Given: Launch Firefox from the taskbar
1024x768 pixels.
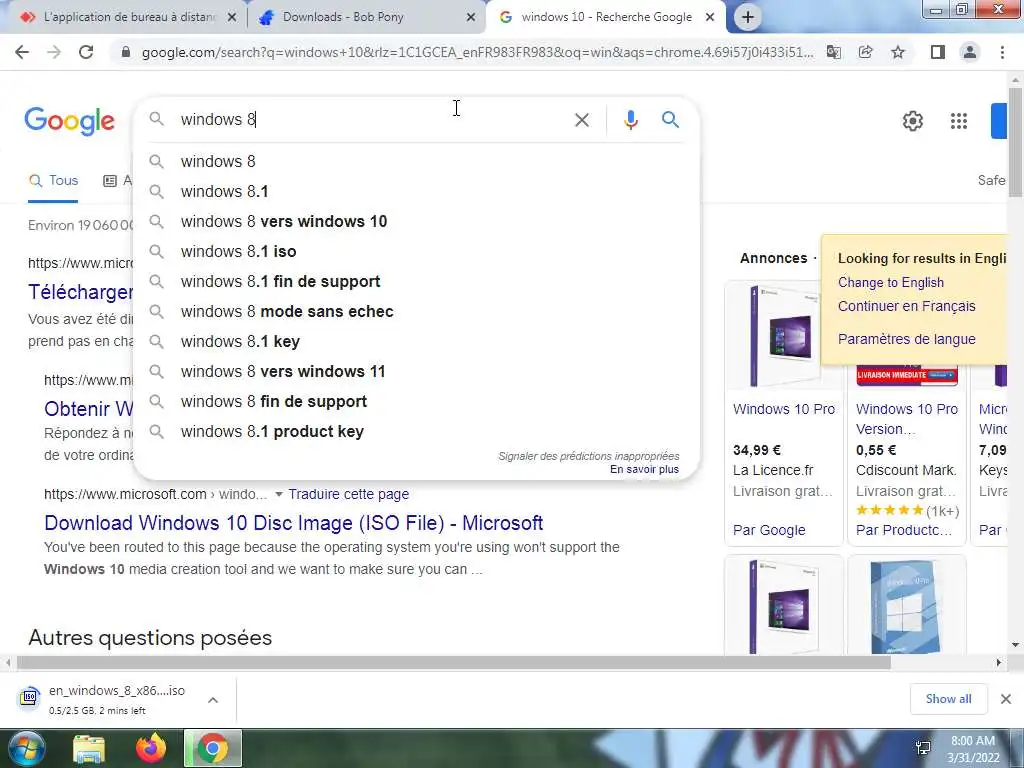Looking at the screenshot, I should 151,748.
